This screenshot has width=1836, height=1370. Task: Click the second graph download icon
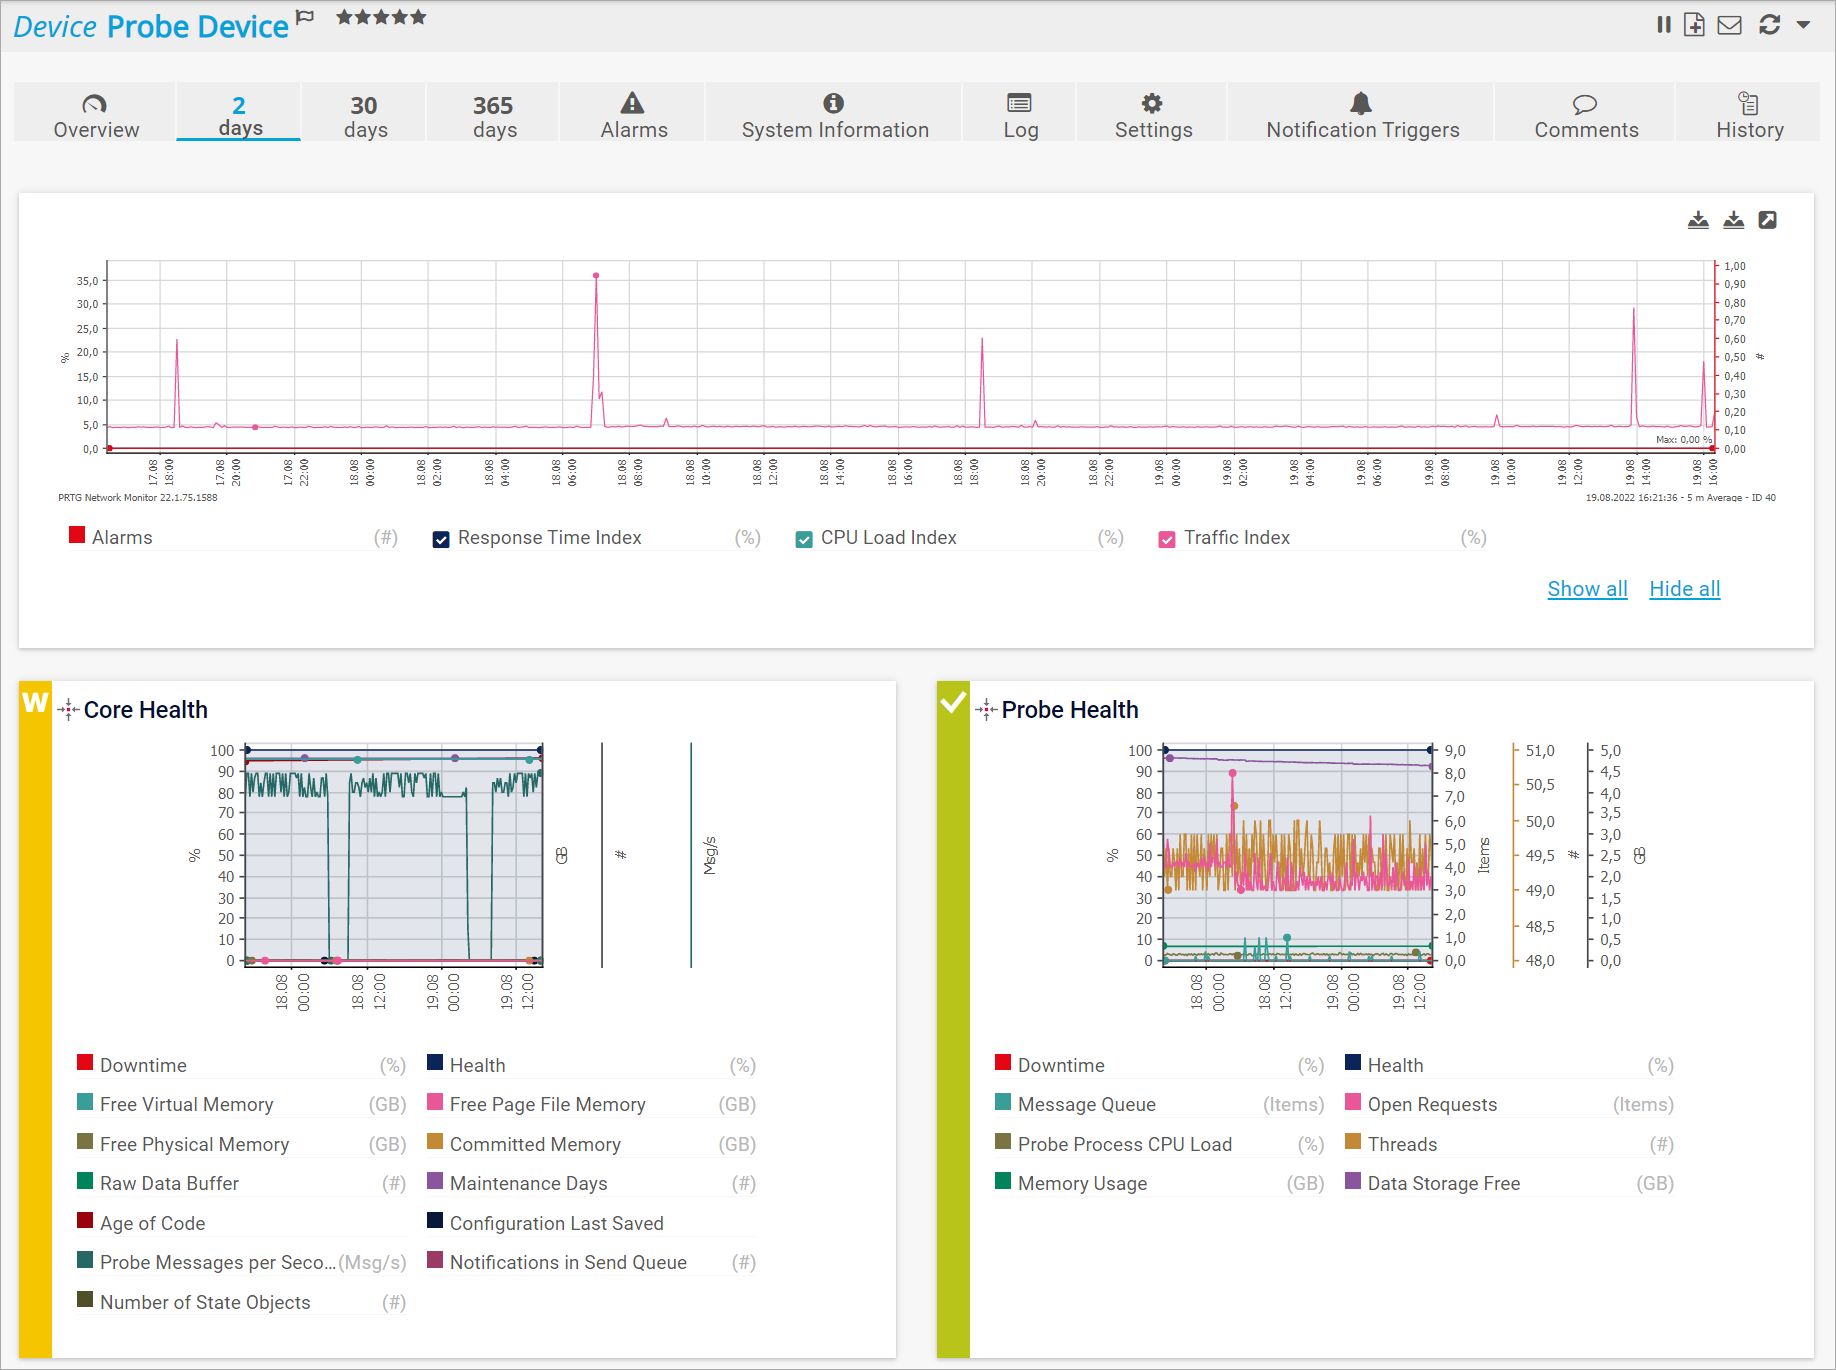pos(1733,220)
